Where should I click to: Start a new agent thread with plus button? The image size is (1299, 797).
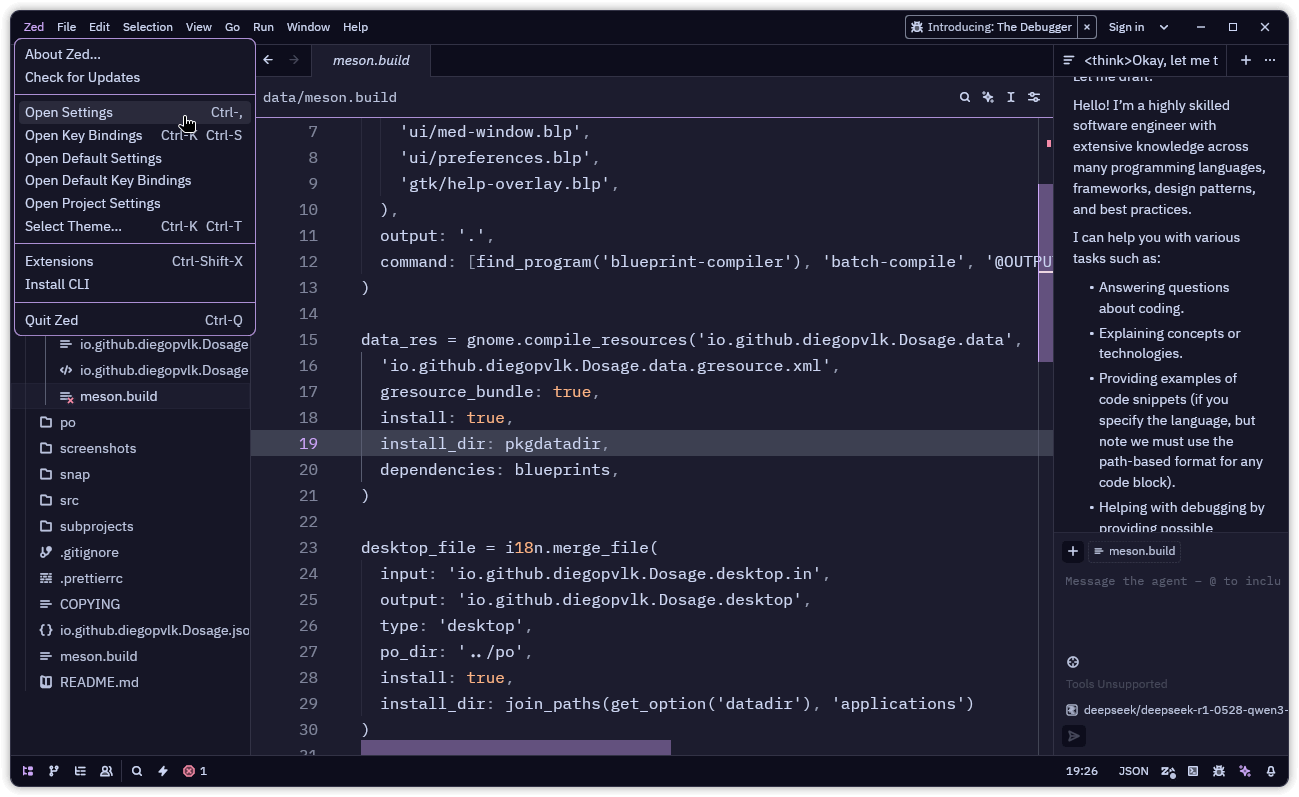click(1246, 60)
